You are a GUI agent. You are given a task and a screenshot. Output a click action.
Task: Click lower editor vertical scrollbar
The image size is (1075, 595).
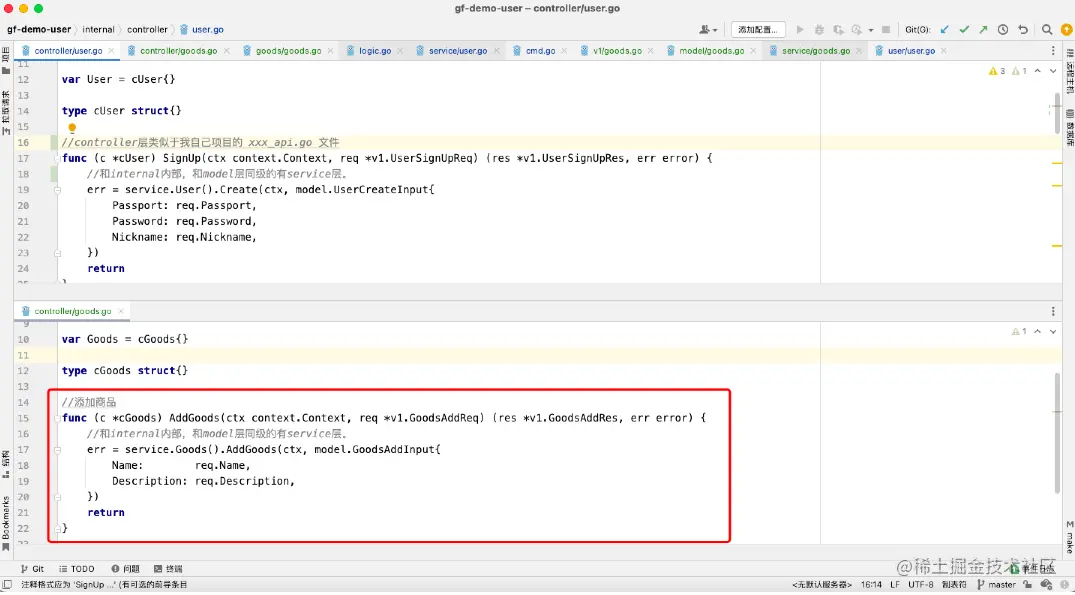(x=1058, y=432)
